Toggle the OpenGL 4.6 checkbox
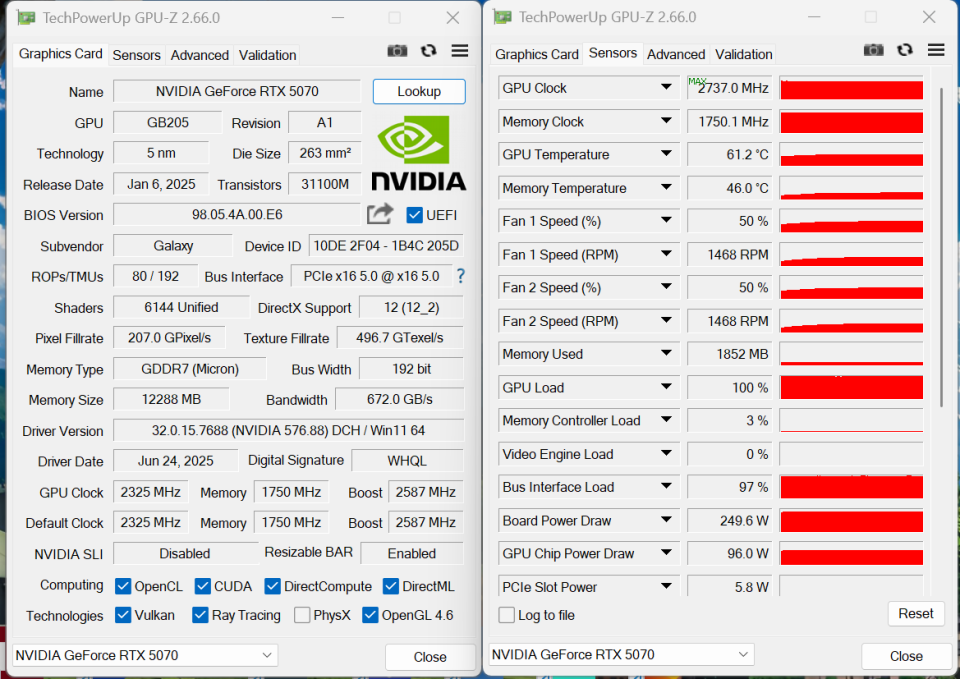Viewport: 960px width, 679px height. click(x=370, y=615)
